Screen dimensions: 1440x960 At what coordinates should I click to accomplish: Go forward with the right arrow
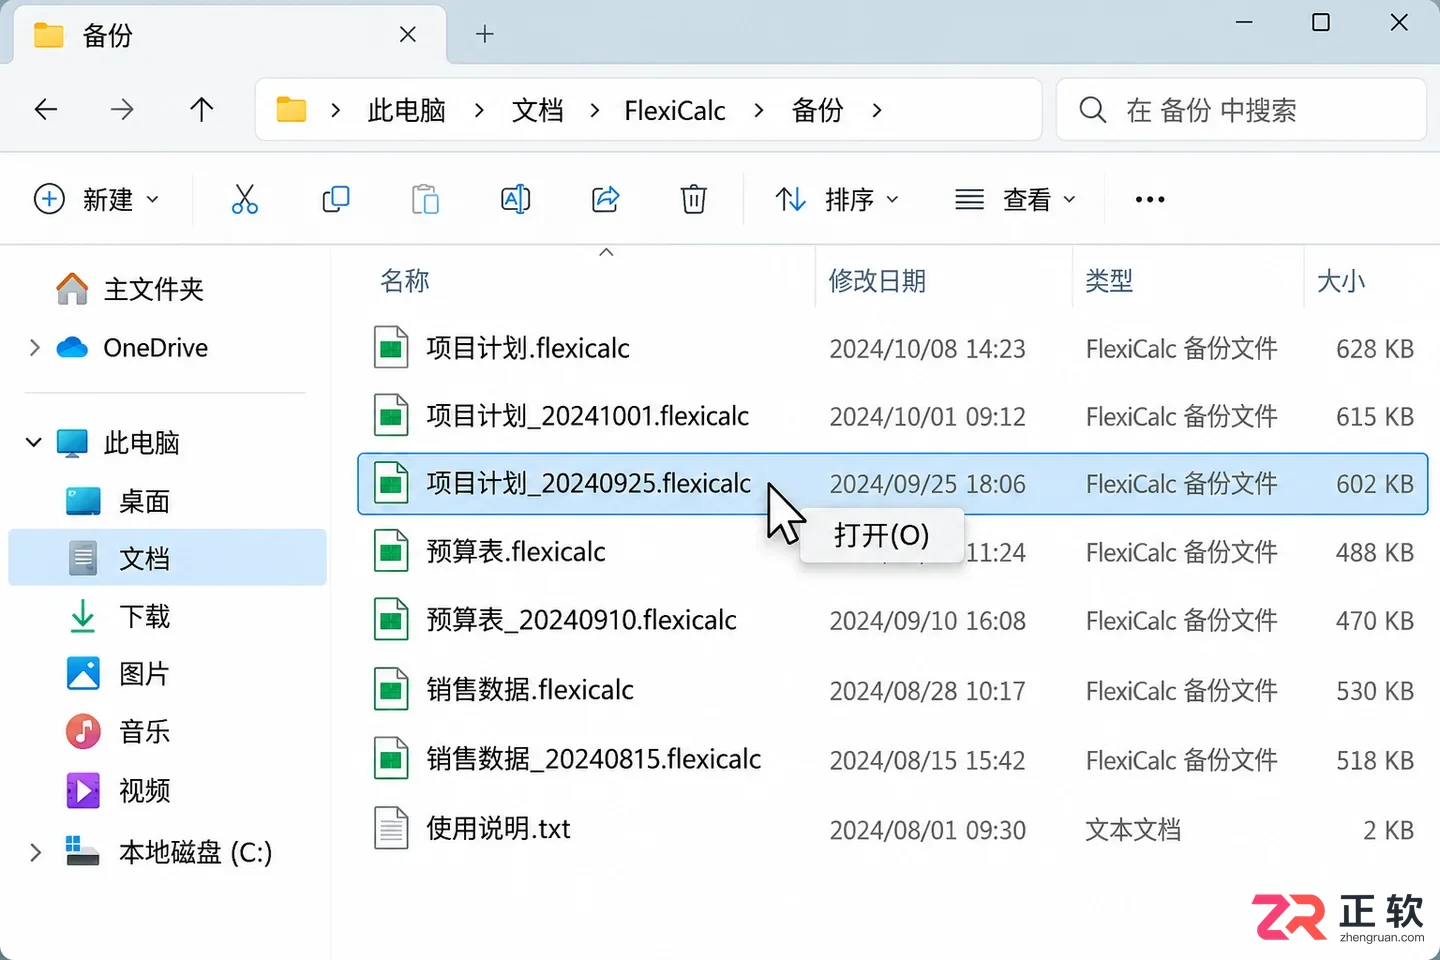(x=122, y=109)
